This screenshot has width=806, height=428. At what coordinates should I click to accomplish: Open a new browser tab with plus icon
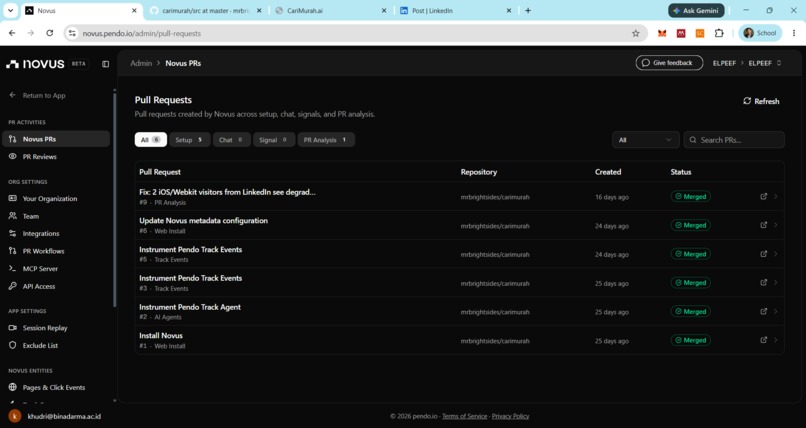coord(528,10)
